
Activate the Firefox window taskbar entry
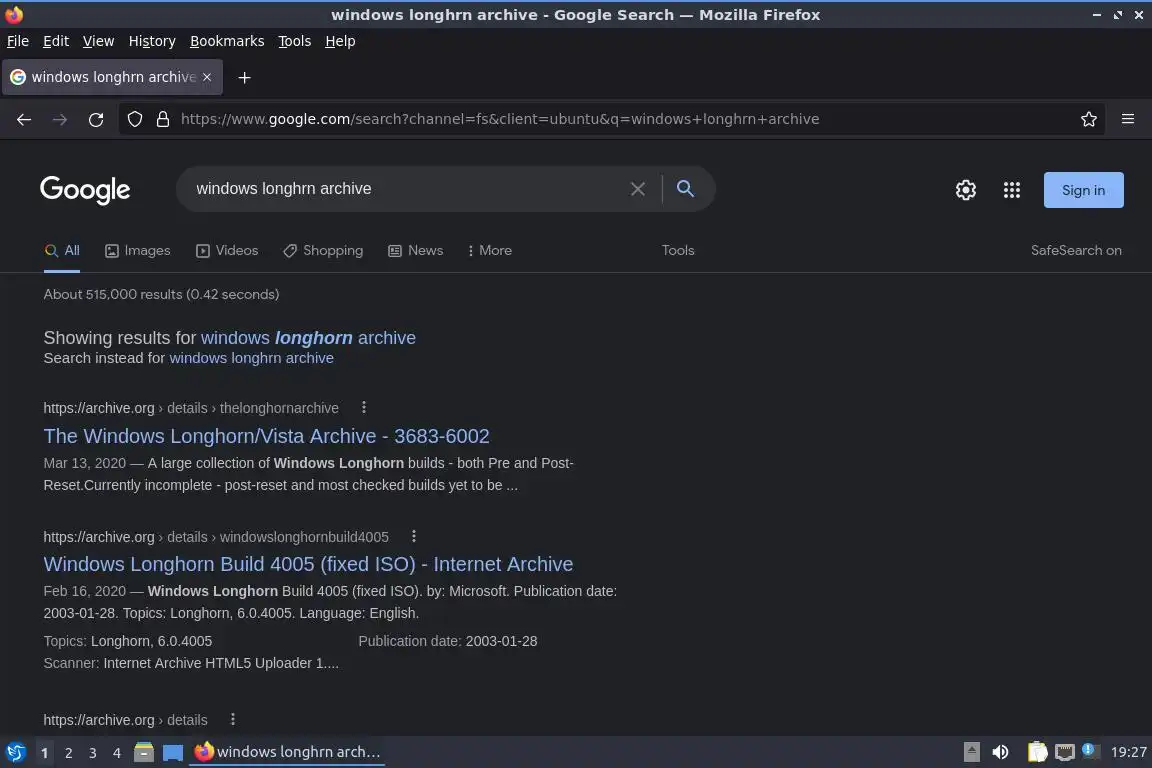pos(288,752)
